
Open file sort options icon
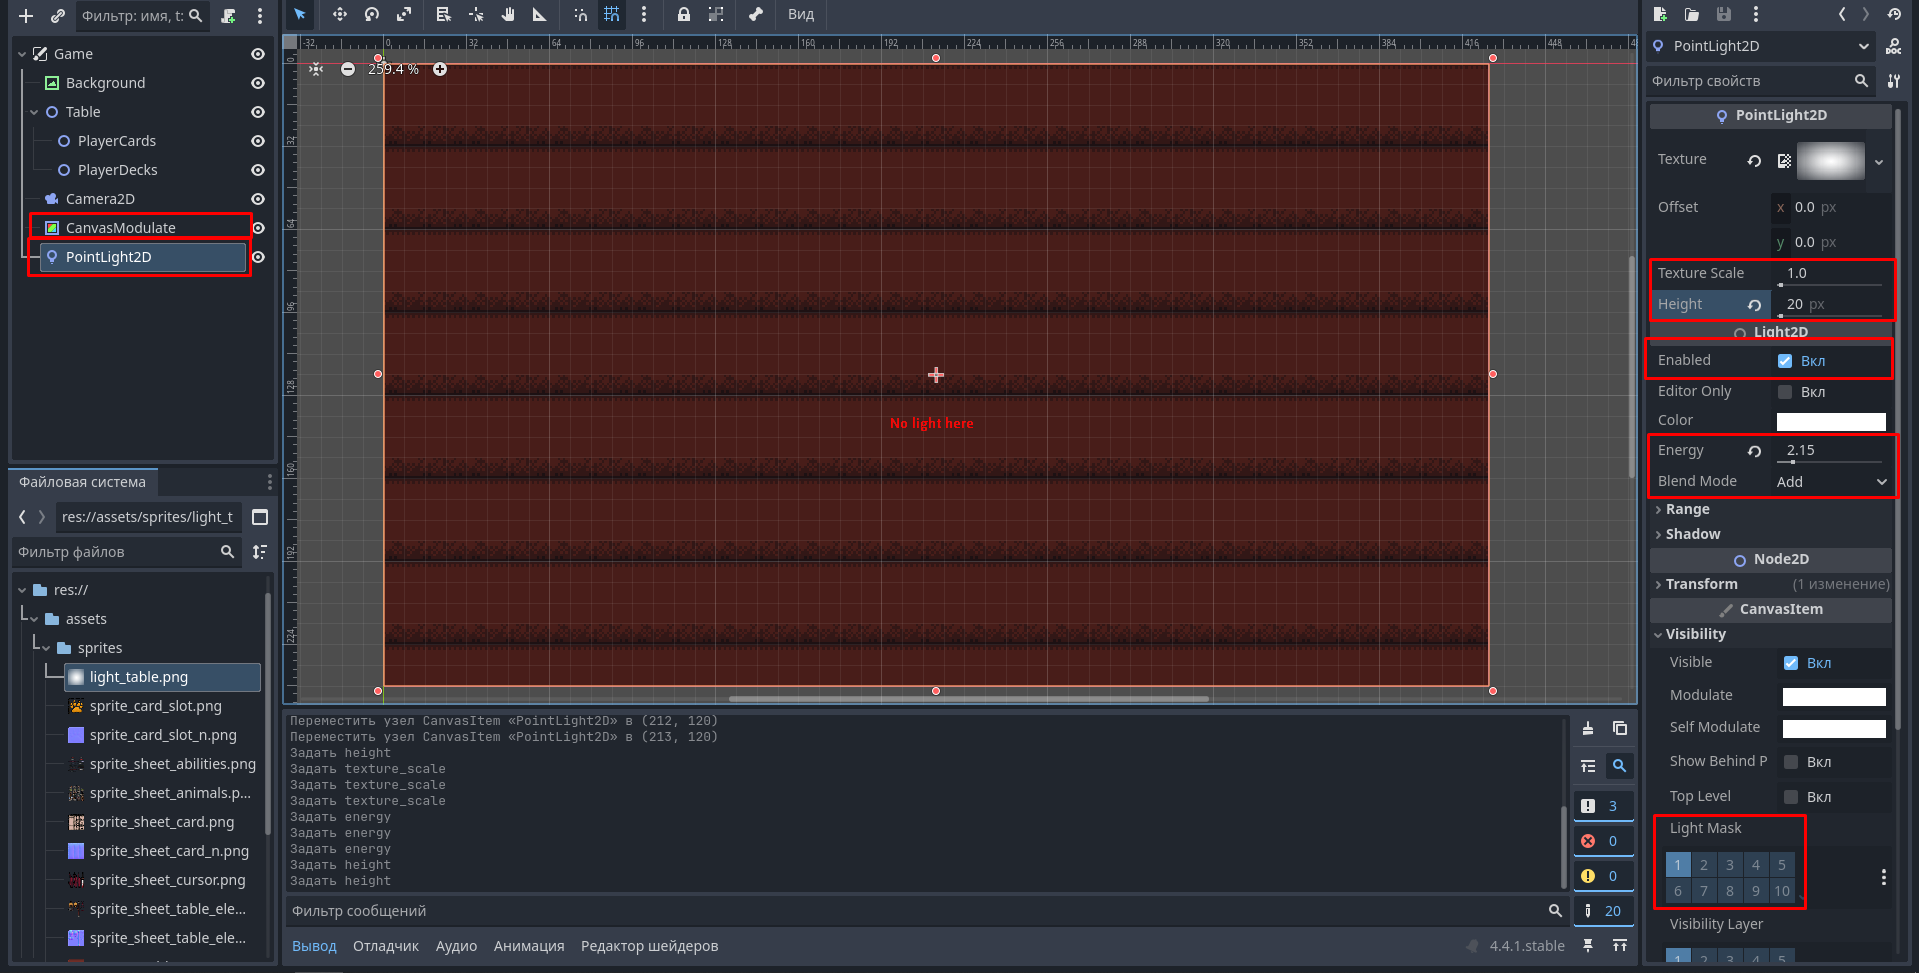click(260, 552)
